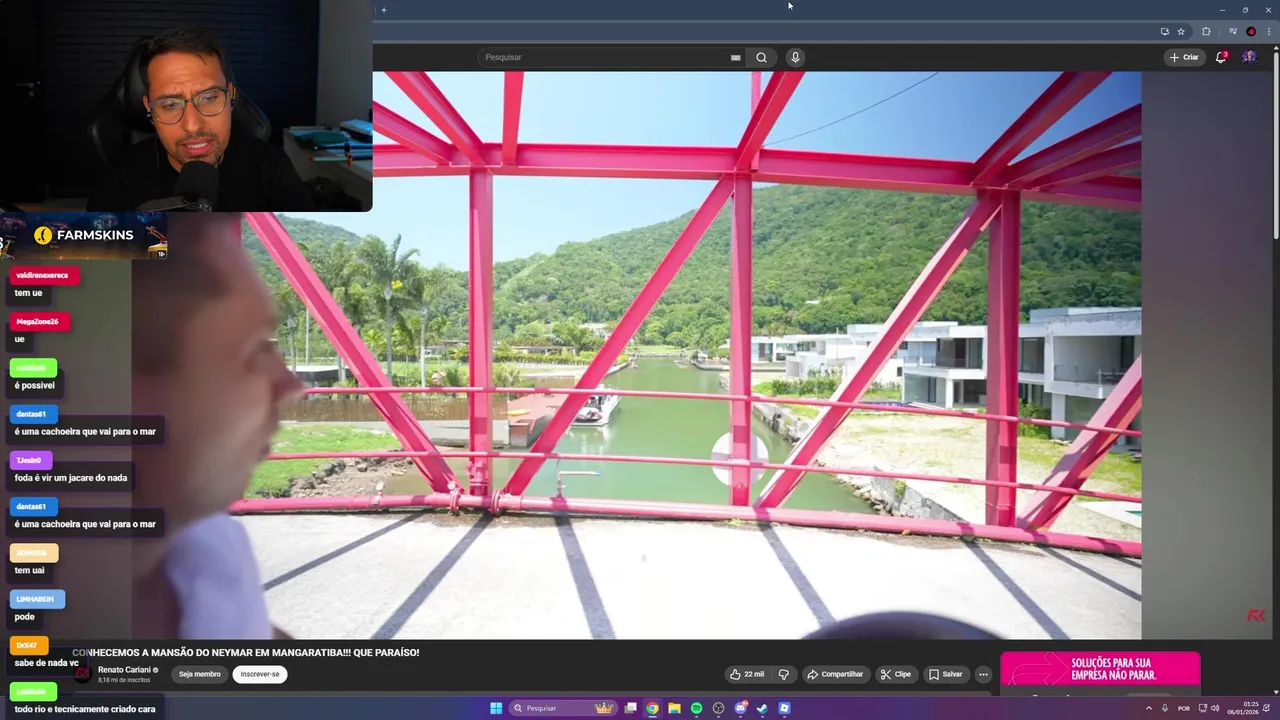Click chat username LIMHABDH above 'pode'
This screenshot has height=720, width=1280.
click(35, 599)
